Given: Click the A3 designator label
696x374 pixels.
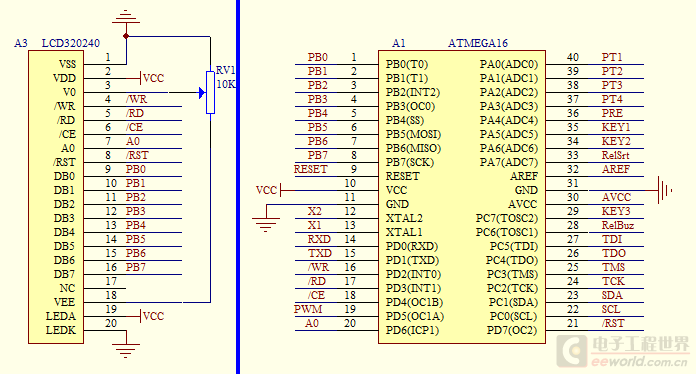Looking at the screenshot, I should click(21, 43).
